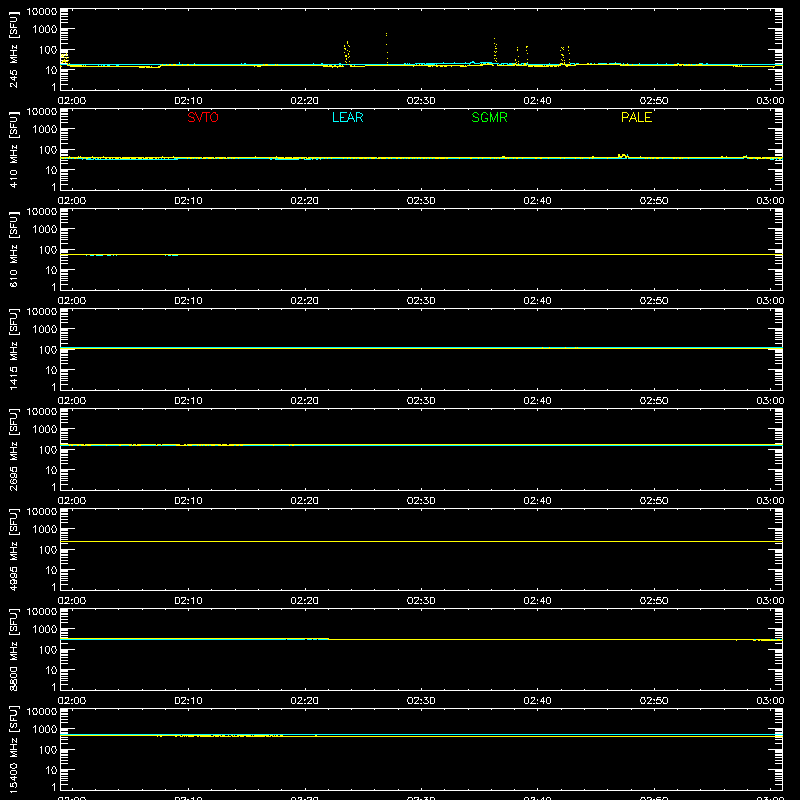Click the 02:40 time label under 245 MHz plot
800x800 pixels.
(537, 101)
